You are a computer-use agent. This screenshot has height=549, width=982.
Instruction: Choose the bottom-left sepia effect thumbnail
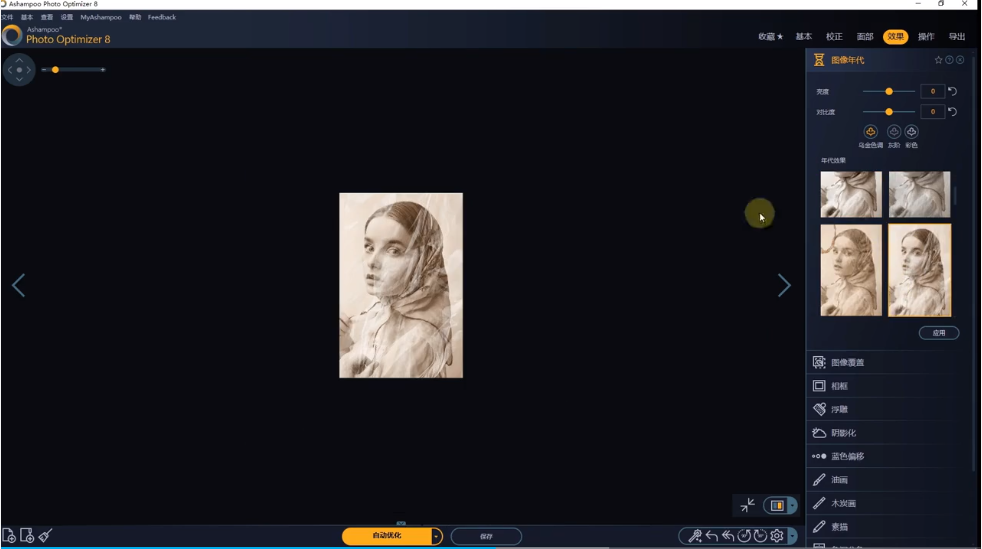[x=850, y=270]
